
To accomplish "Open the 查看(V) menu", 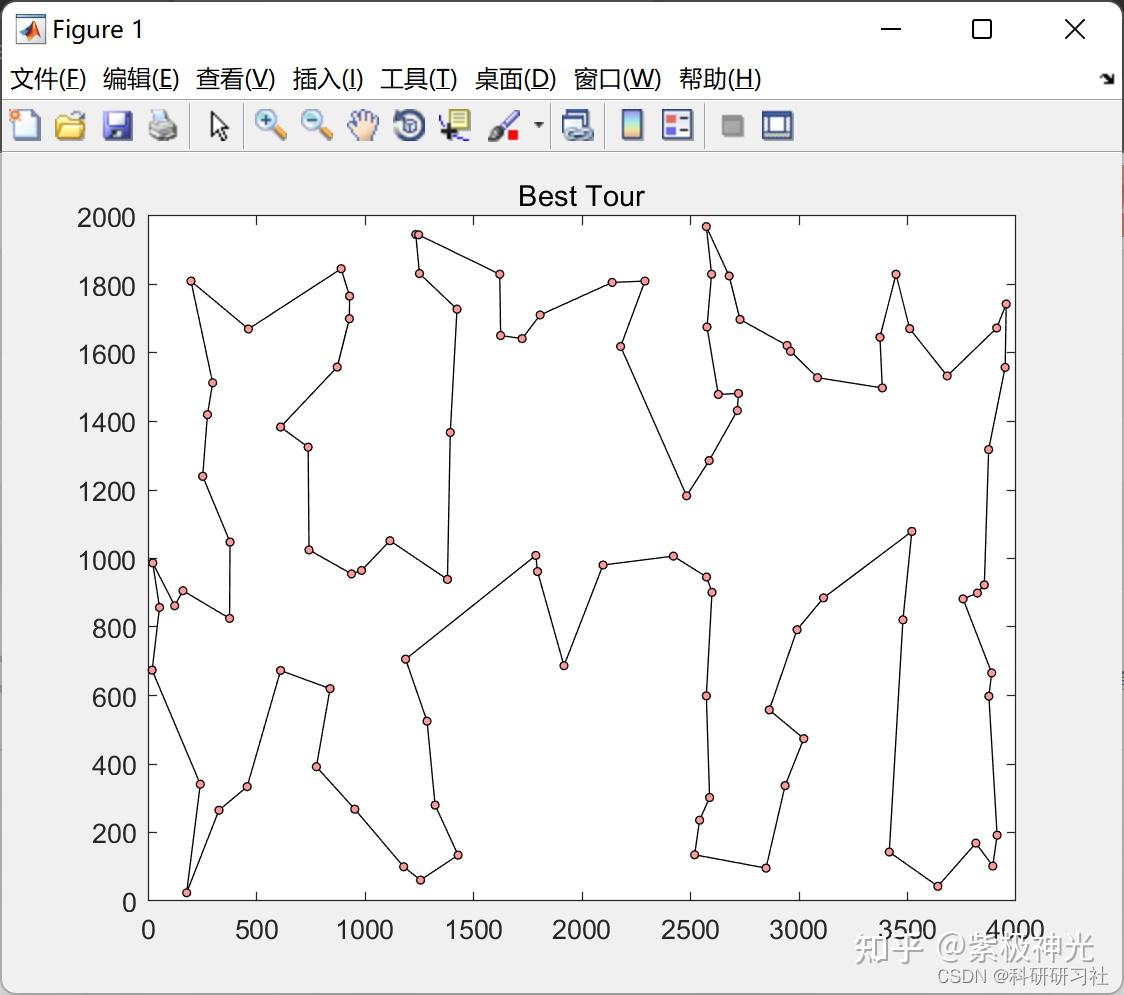I will tap(236, 78).
